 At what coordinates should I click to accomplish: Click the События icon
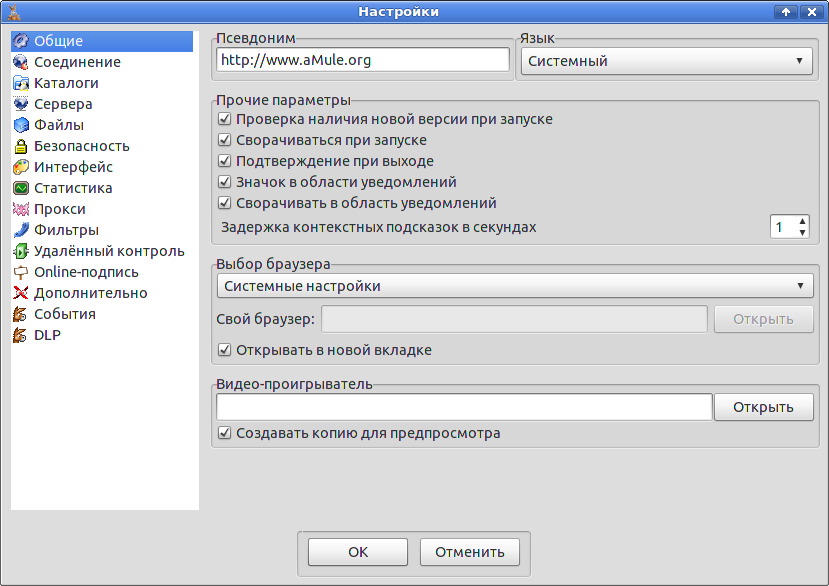pyautogui.click(x=21, y=314)
